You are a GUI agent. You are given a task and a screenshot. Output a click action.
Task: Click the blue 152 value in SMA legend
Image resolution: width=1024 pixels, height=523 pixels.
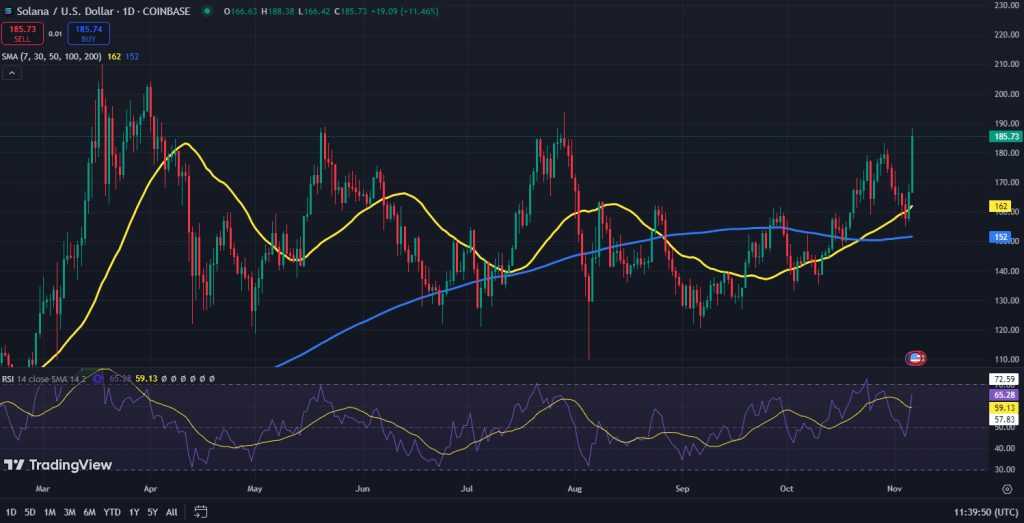tap(131, 57)
